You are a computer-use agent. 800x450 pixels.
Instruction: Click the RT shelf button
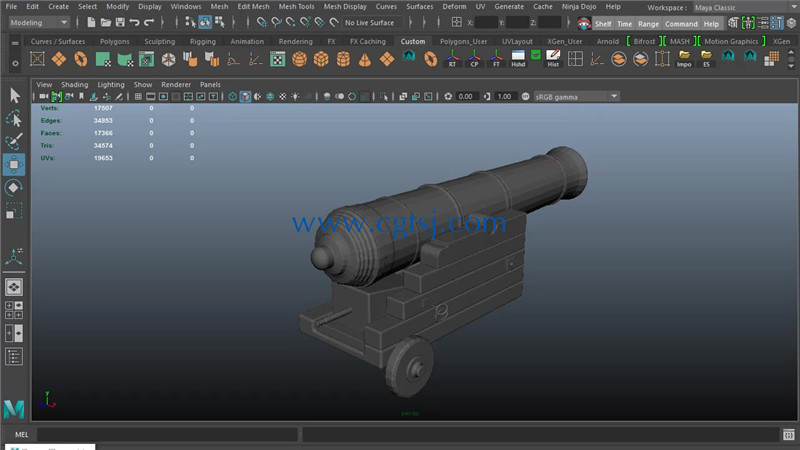[452, 59]
